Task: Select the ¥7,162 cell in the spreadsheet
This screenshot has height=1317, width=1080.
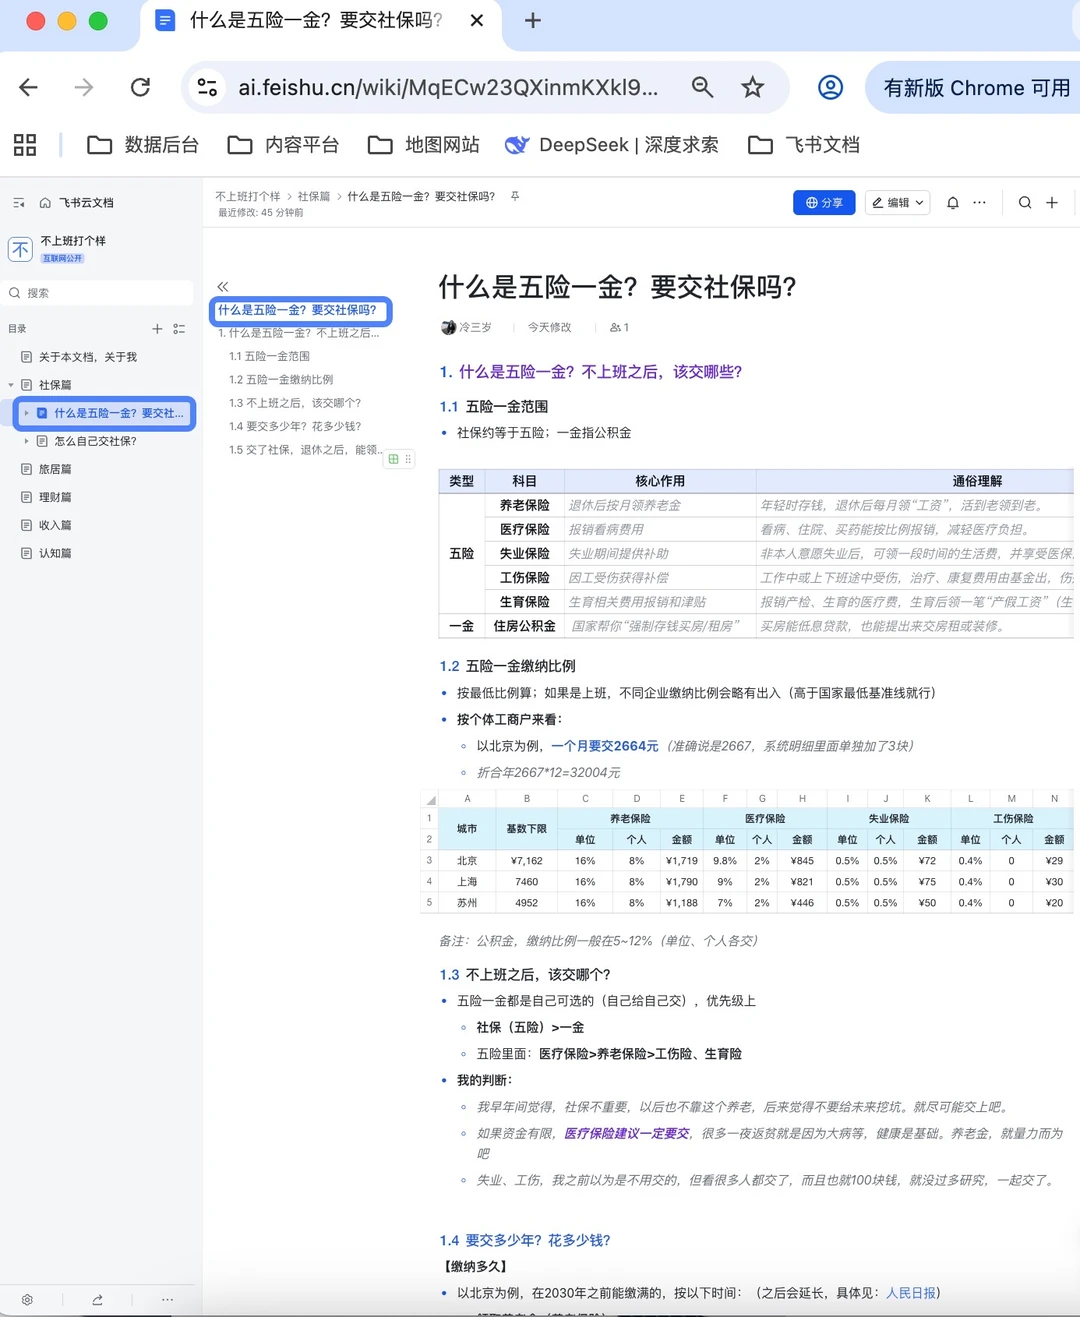Action: click(x=527, y=861)
